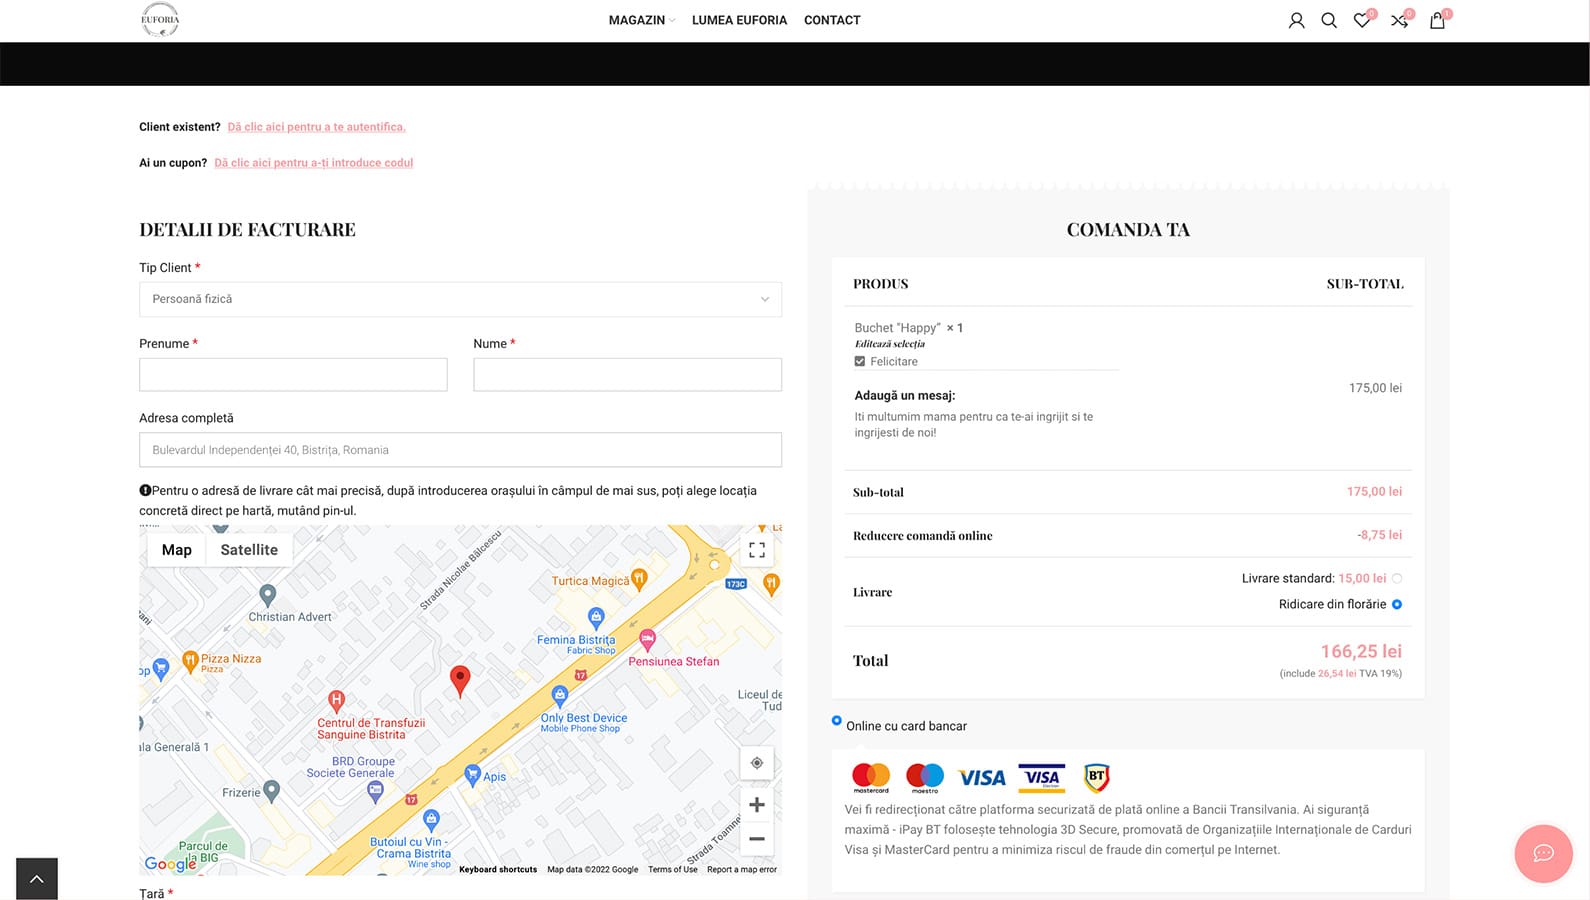The image size is (1590, 900).
Task: Open the user account icon
Action: (1296, 20)
